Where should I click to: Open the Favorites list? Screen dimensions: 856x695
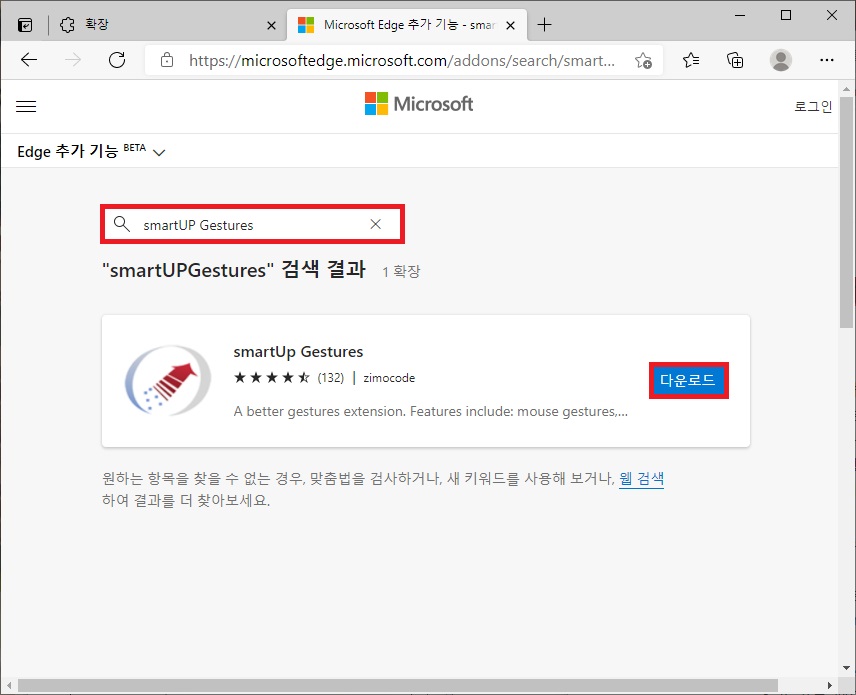click(x=691, y=60)
